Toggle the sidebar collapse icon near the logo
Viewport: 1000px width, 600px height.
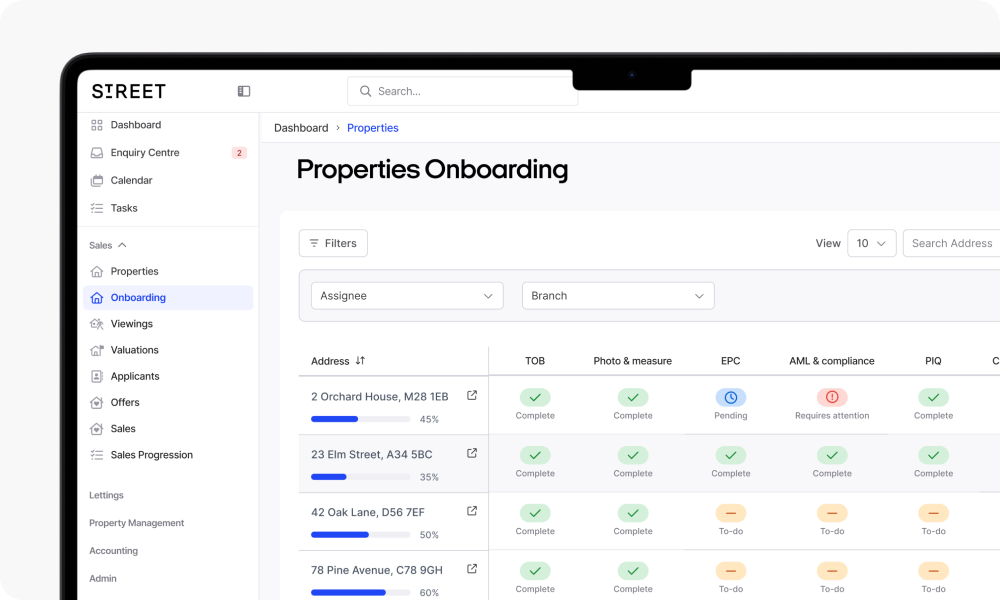(x=243, y=90)
